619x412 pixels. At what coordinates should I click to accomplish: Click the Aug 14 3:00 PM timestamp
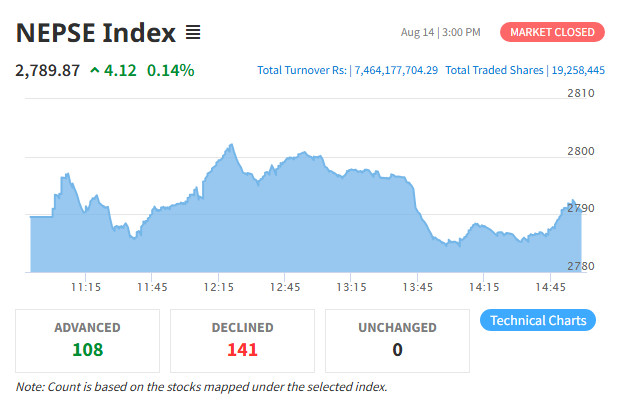pos(441,32)
